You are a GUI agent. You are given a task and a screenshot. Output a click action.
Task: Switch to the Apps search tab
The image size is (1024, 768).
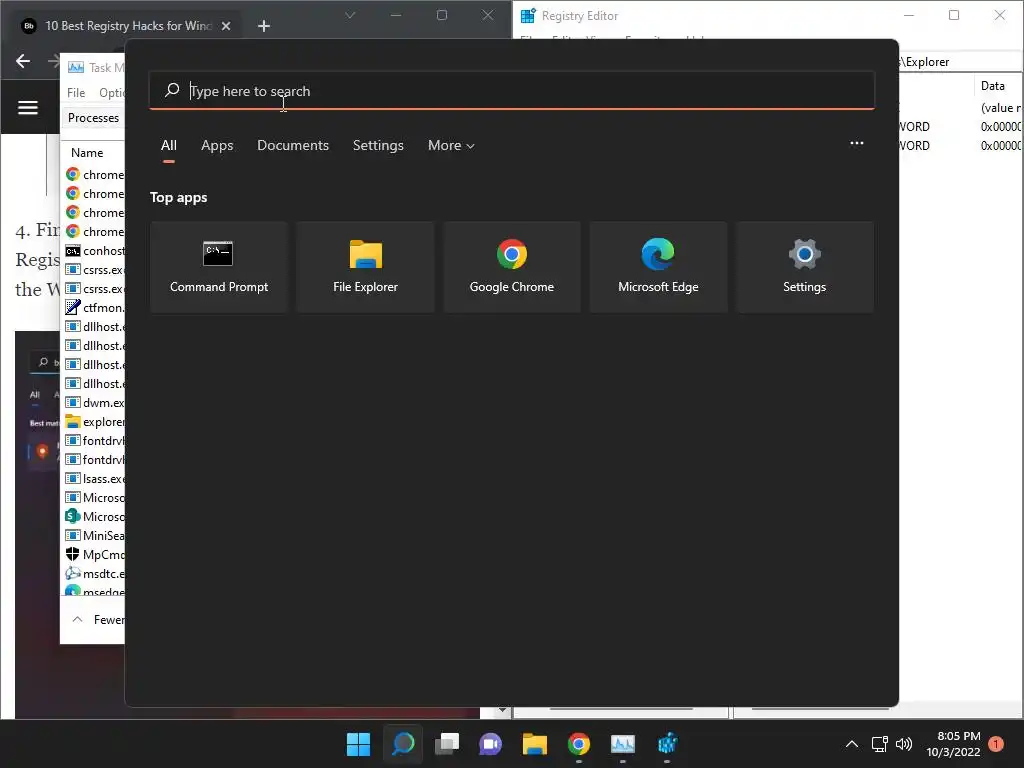217,145
